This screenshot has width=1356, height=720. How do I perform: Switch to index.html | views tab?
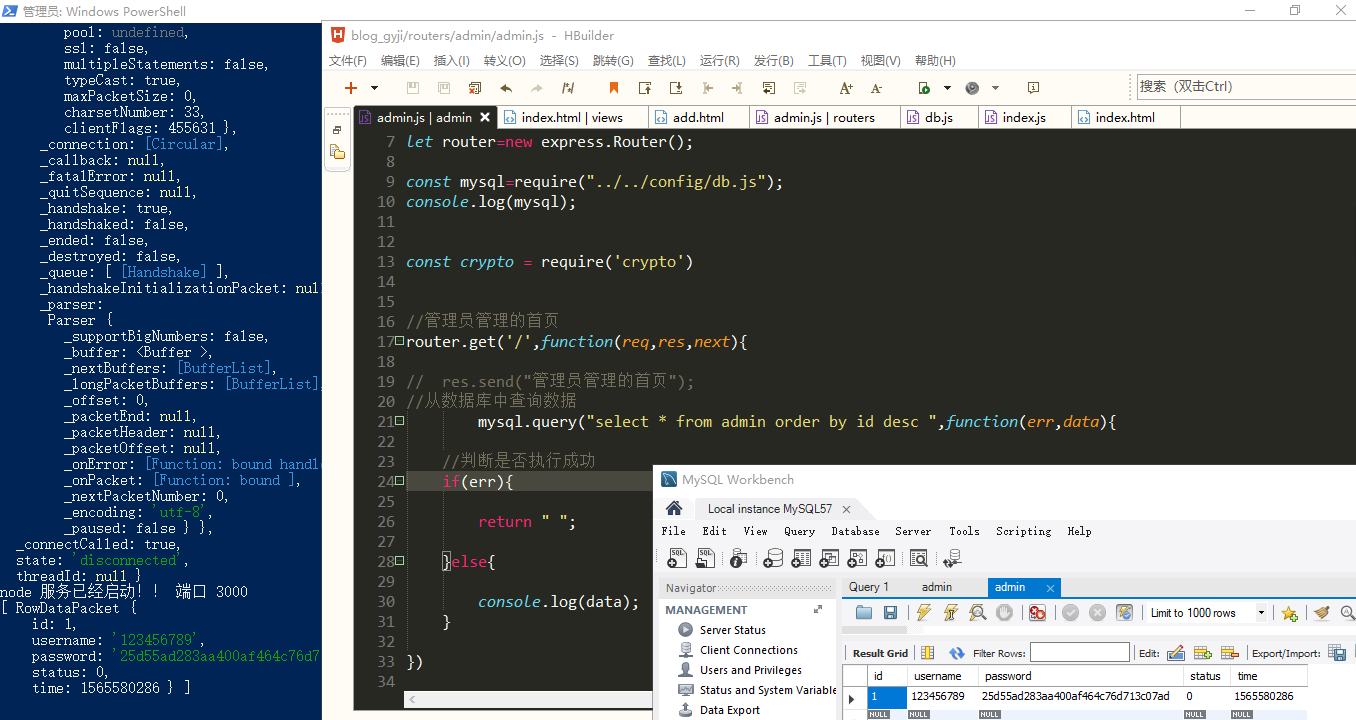[572, 117]
